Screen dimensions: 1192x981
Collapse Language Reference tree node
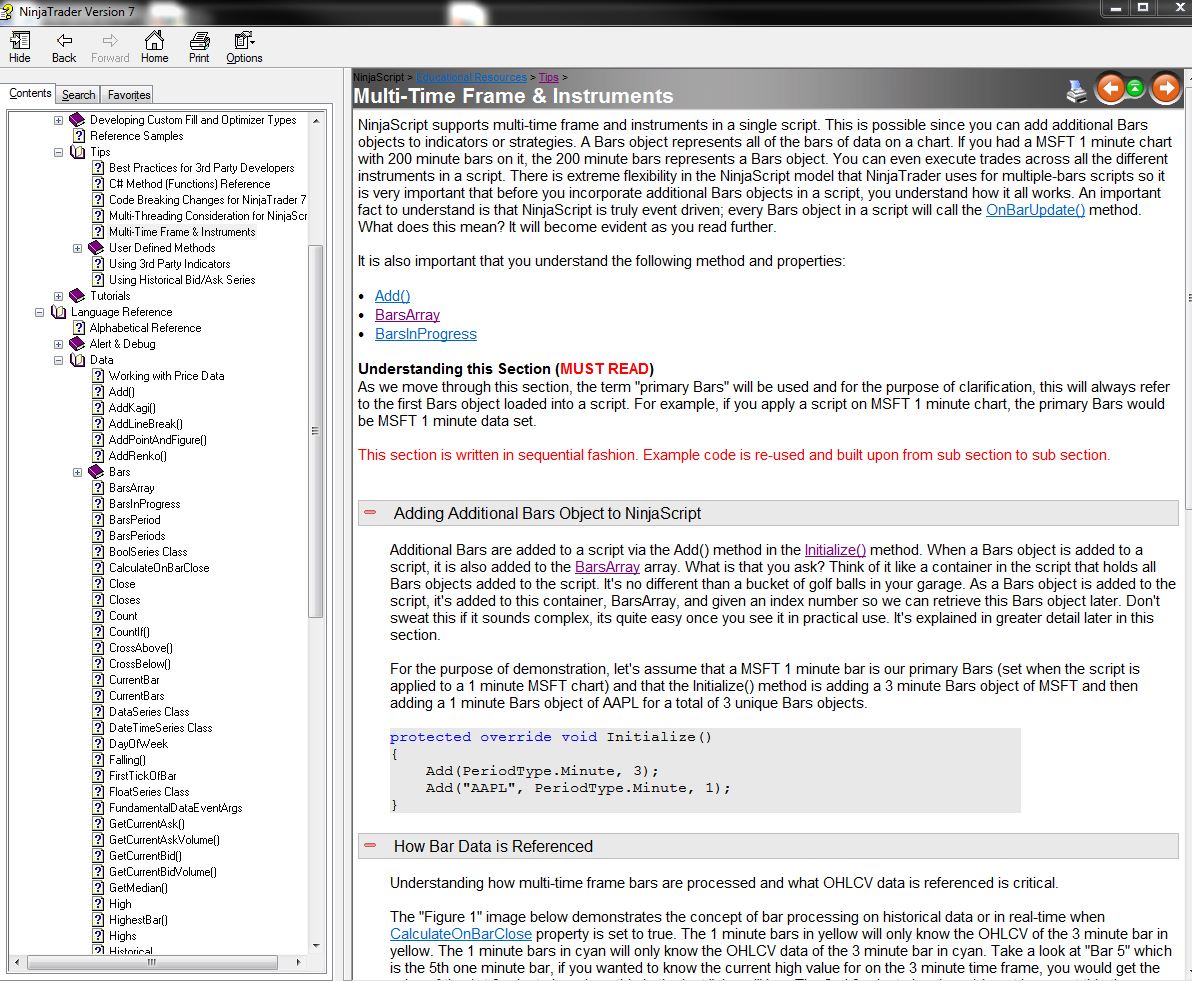40,312
